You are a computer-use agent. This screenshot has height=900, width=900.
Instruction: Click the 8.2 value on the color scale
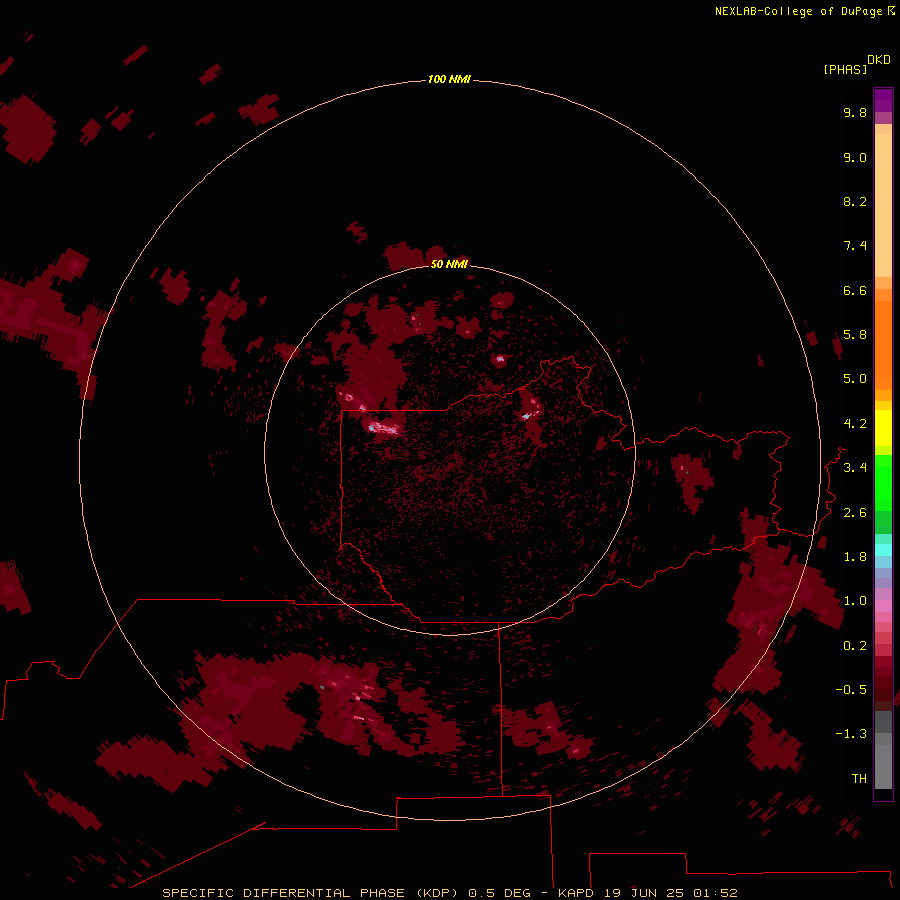(855, 201)
